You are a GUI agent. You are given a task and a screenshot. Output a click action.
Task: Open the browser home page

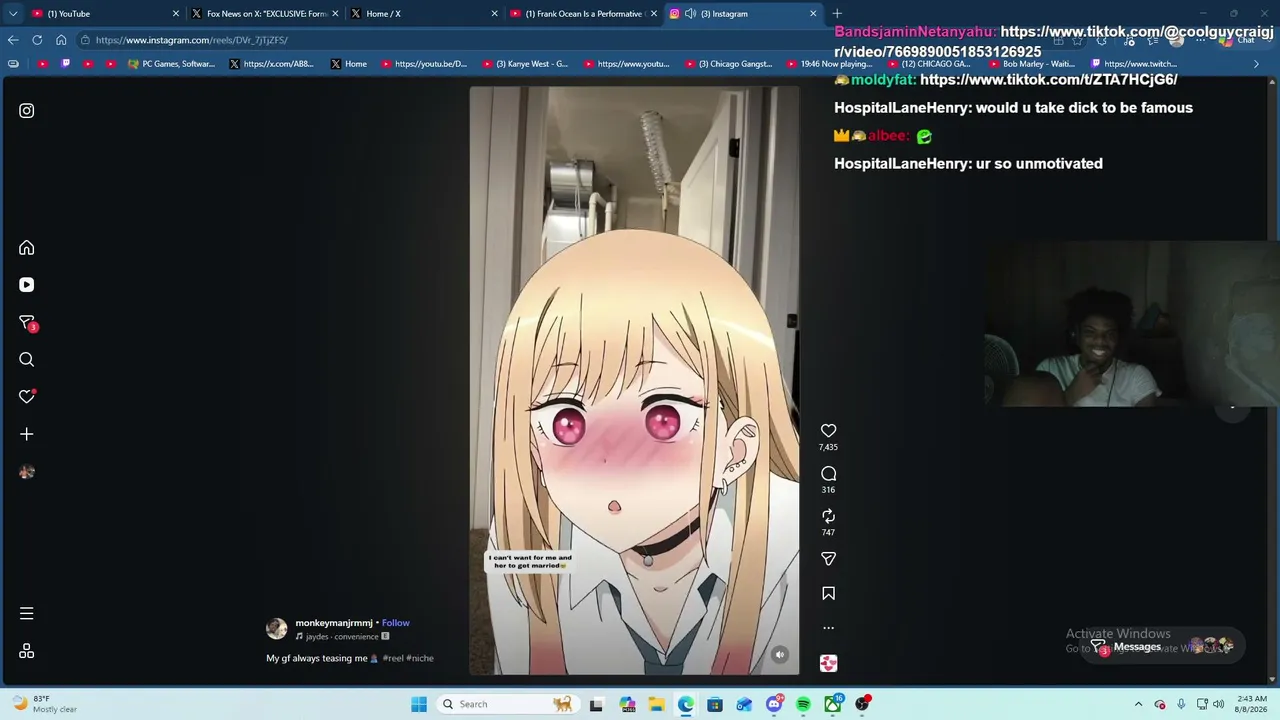click(61, 40)
